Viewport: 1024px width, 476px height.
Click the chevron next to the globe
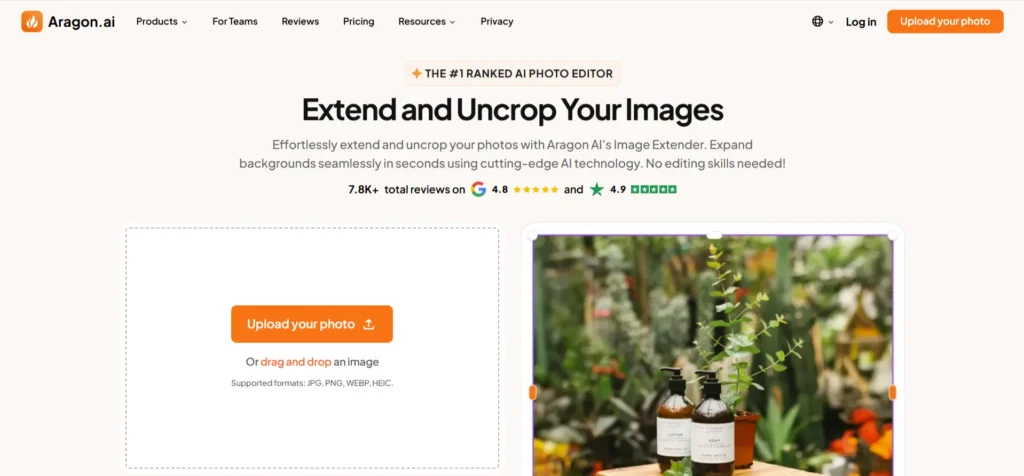pos(831,22)
